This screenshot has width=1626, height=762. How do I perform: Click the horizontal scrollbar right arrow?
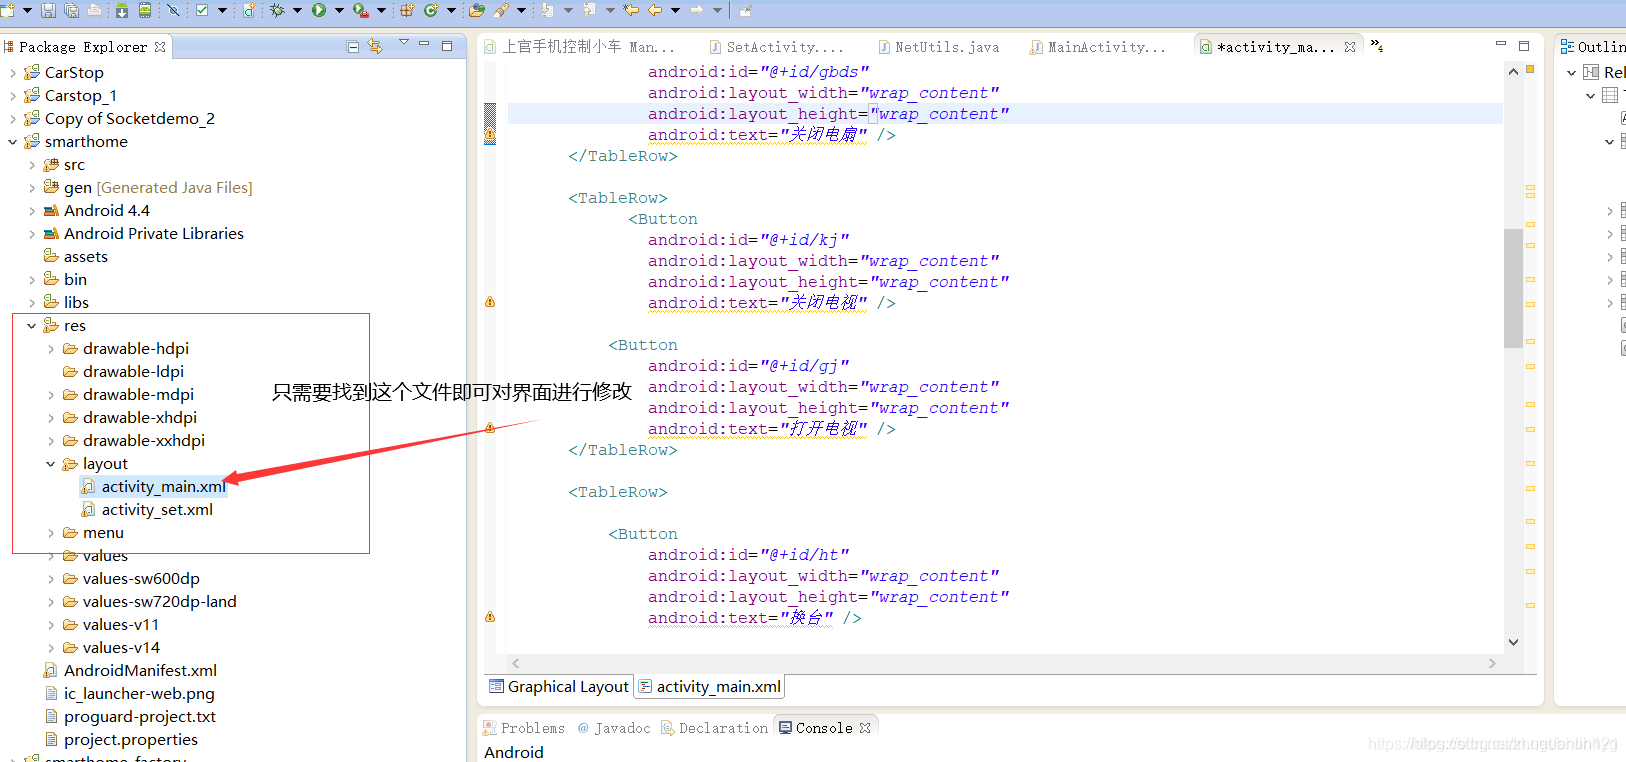(x=1492, y=663)
